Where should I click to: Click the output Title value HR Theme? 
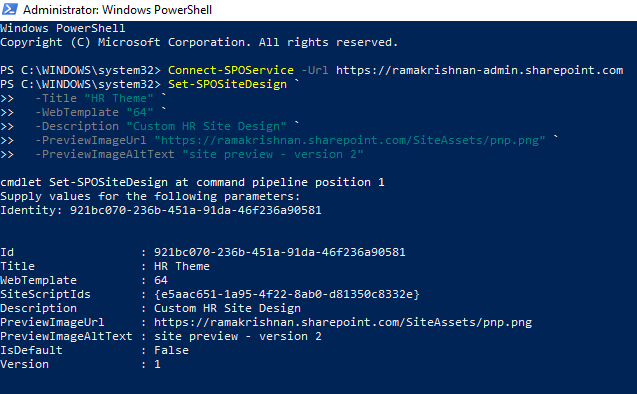182,266
